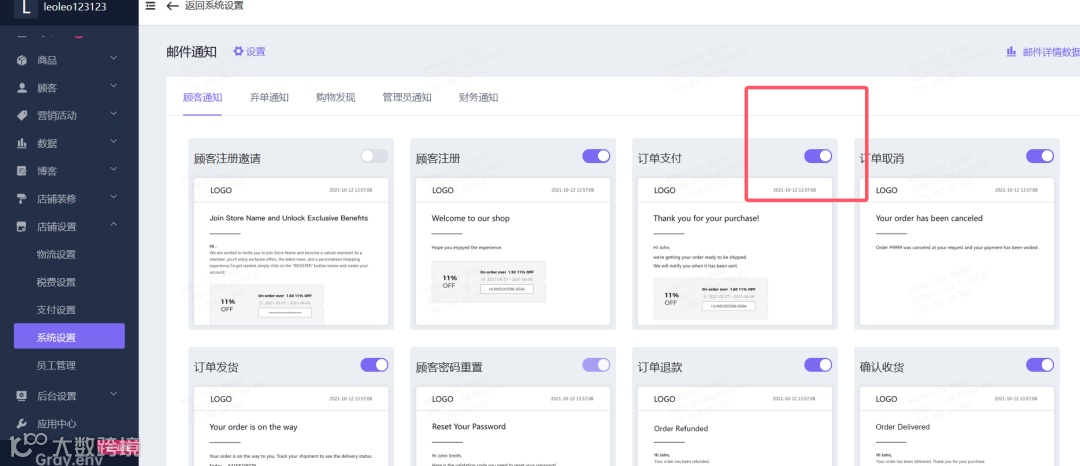Turn off the 订单支付 toggle
This screenshot has width=1080, height=466.
click(x=818, y=156)
